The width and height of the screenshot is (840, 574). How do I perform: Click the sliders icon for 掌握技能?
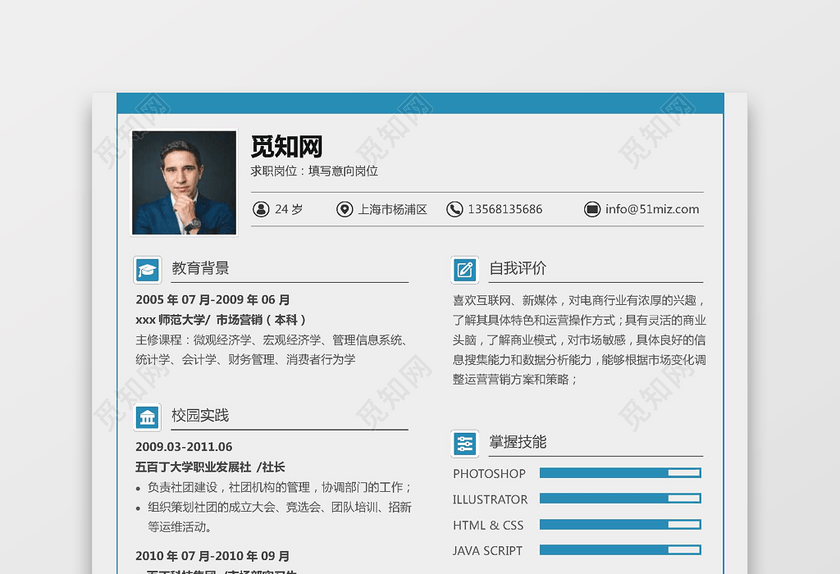click(464, 444)
